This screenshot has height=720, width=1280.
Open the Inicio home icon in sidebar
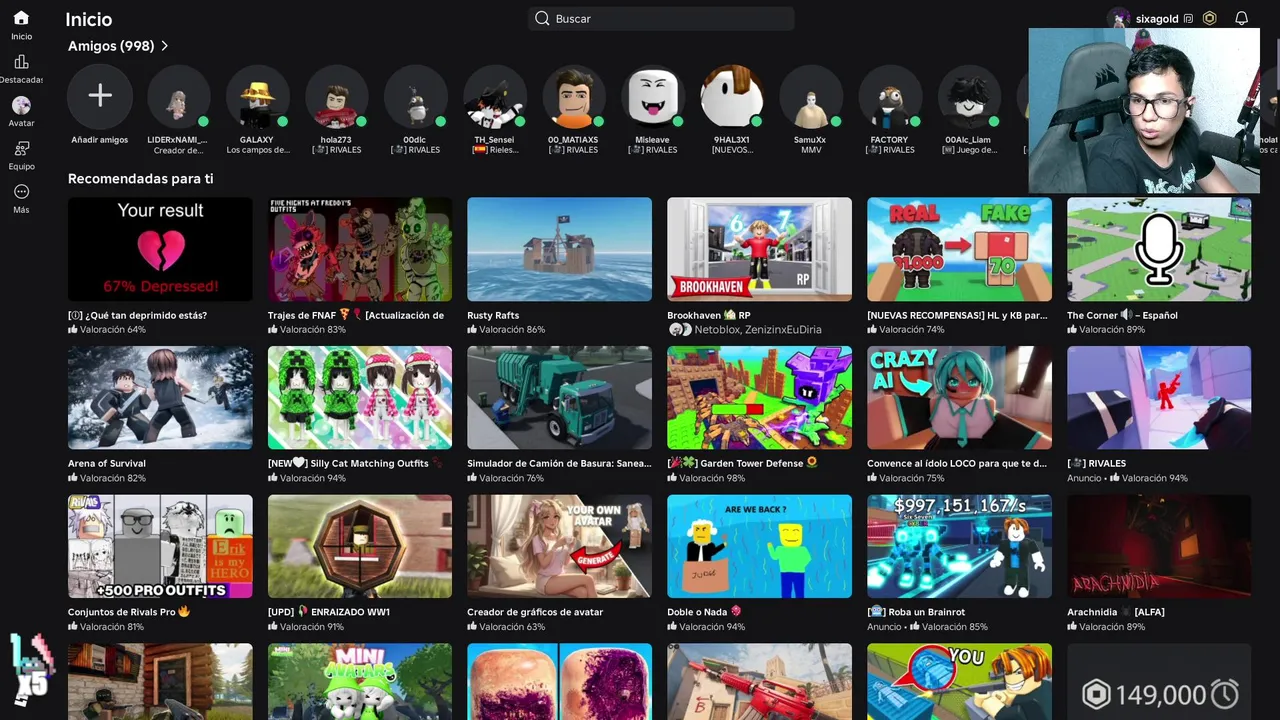click(21, 18)
